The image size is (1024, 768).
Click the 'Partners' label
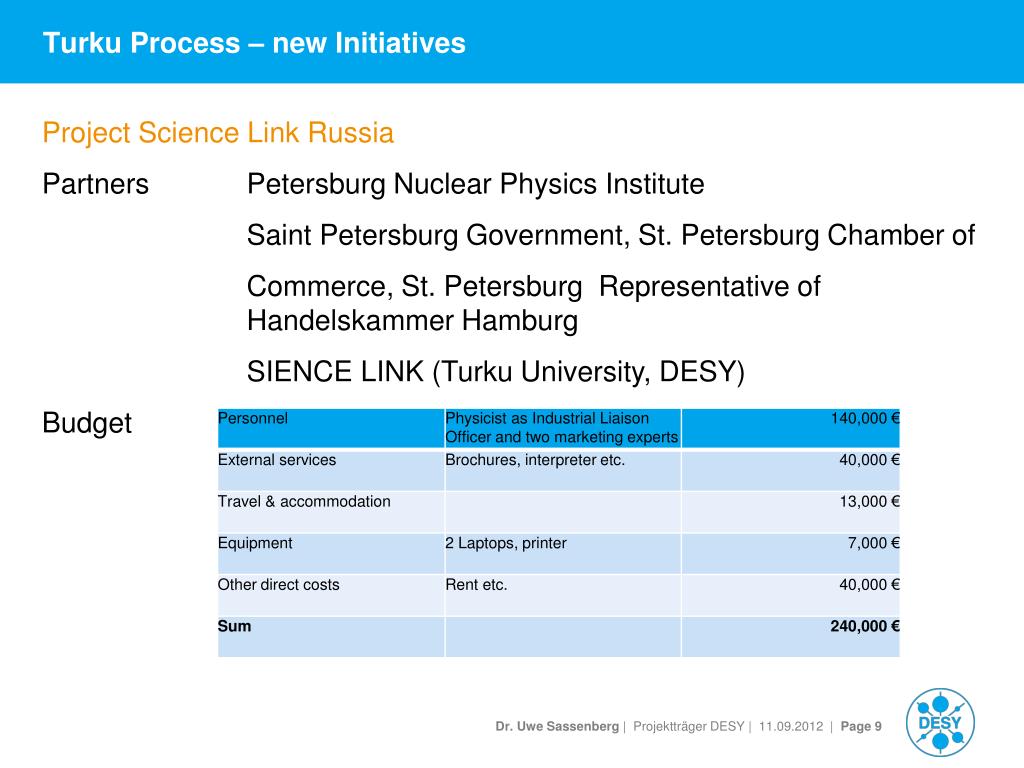(95, 184)
